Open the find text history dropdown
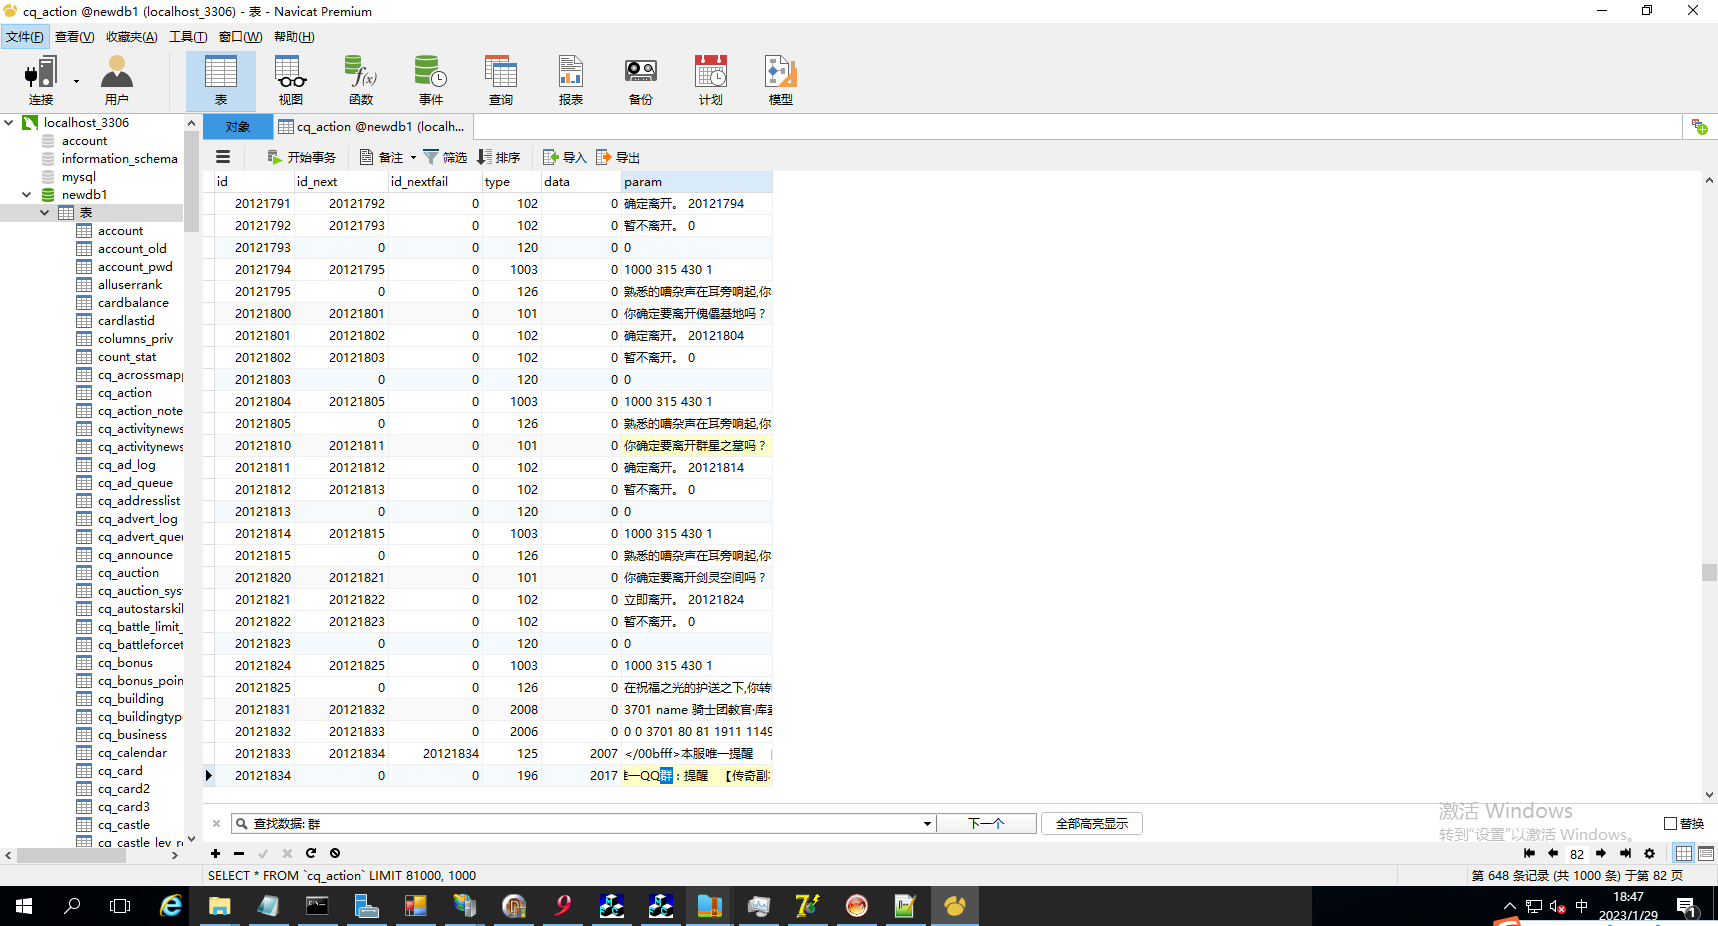This screenshot has width=1718, height=926. [927, 824]
